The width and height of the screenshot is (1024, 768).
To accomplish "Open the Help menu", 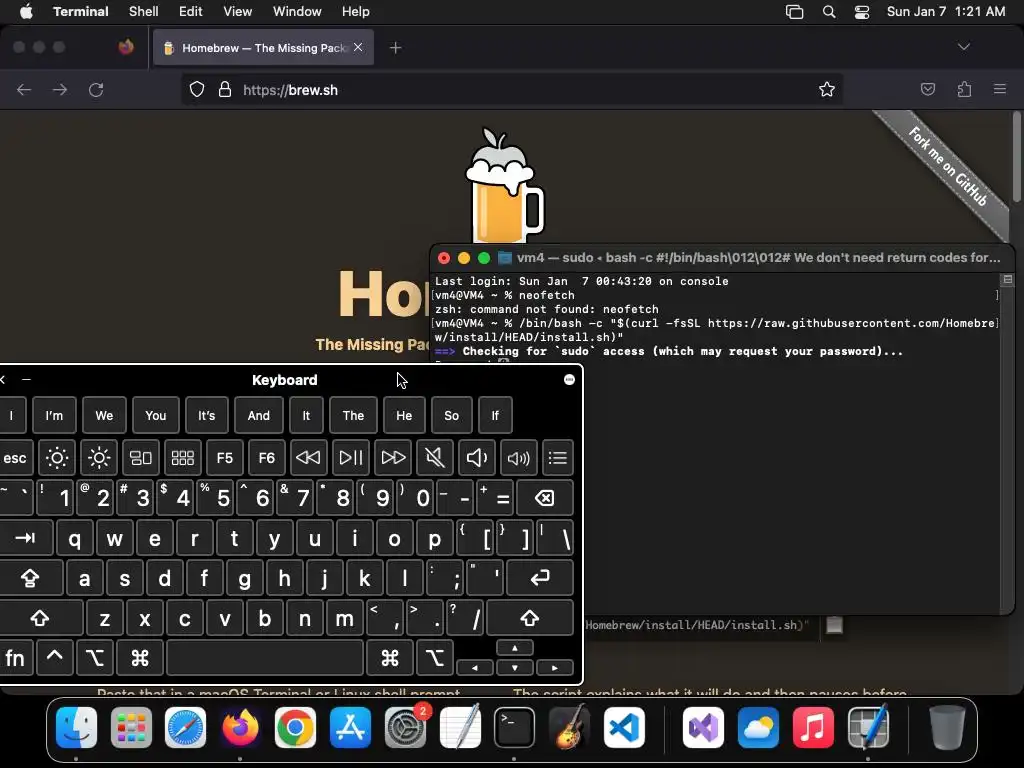I will [355, 12].
